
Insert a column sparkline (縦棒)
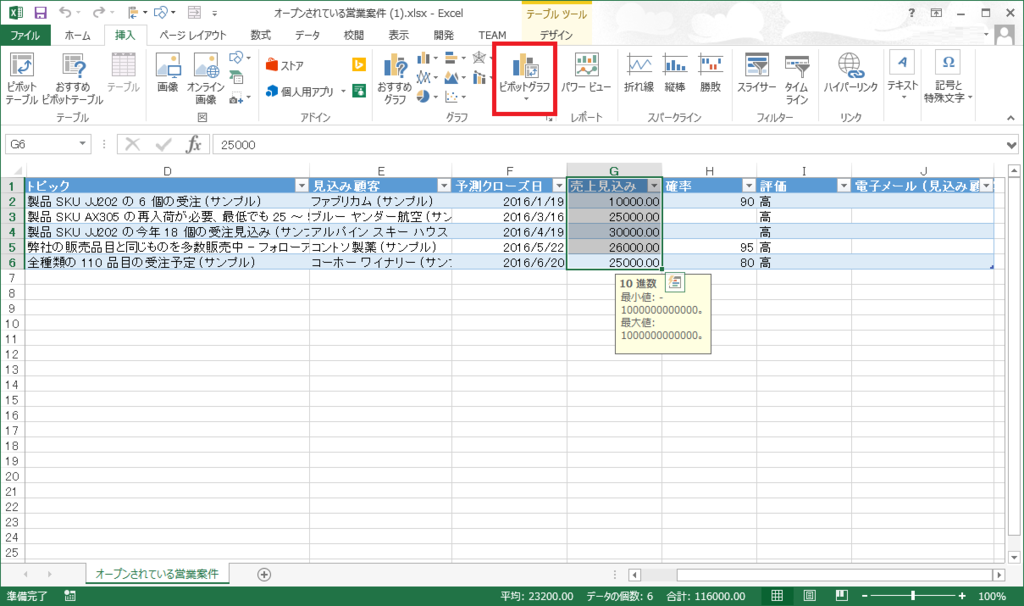(675, 72)
